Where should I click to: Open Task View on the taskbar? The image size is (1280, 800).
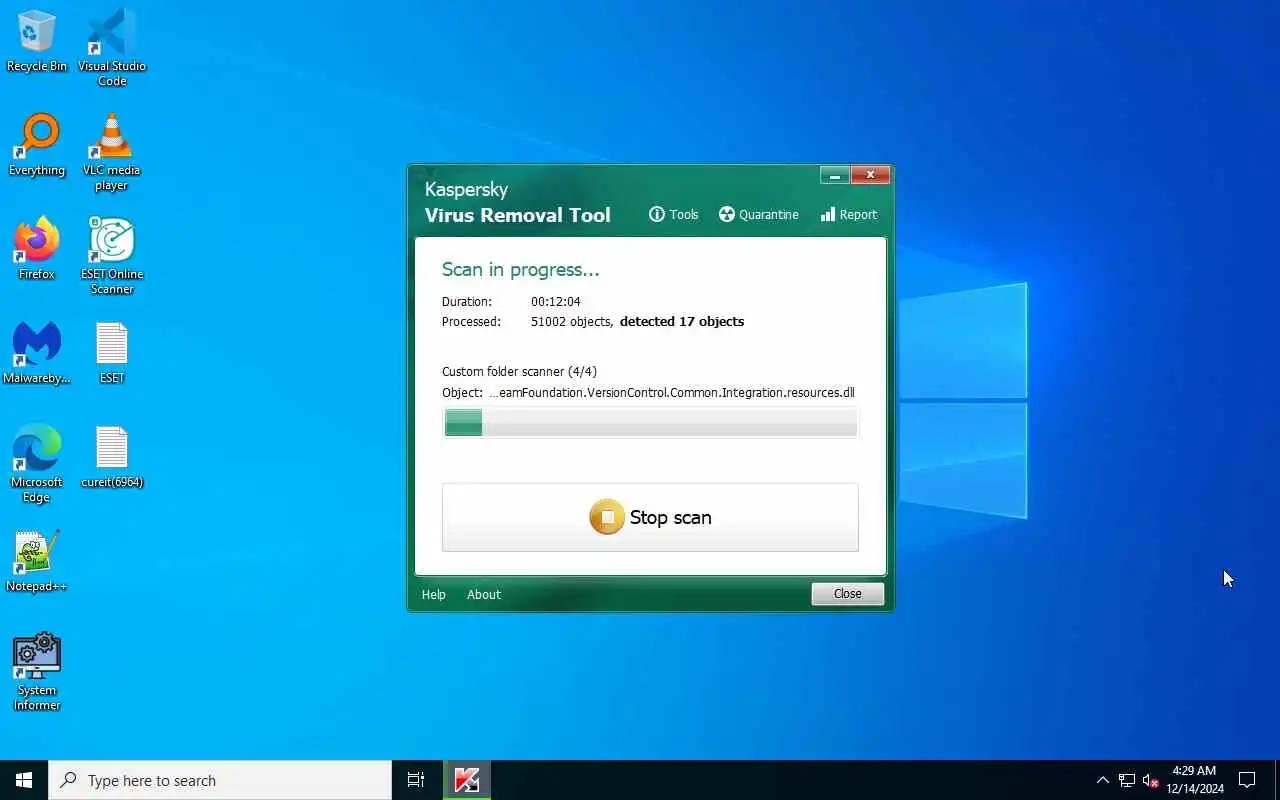click(416, 780)
